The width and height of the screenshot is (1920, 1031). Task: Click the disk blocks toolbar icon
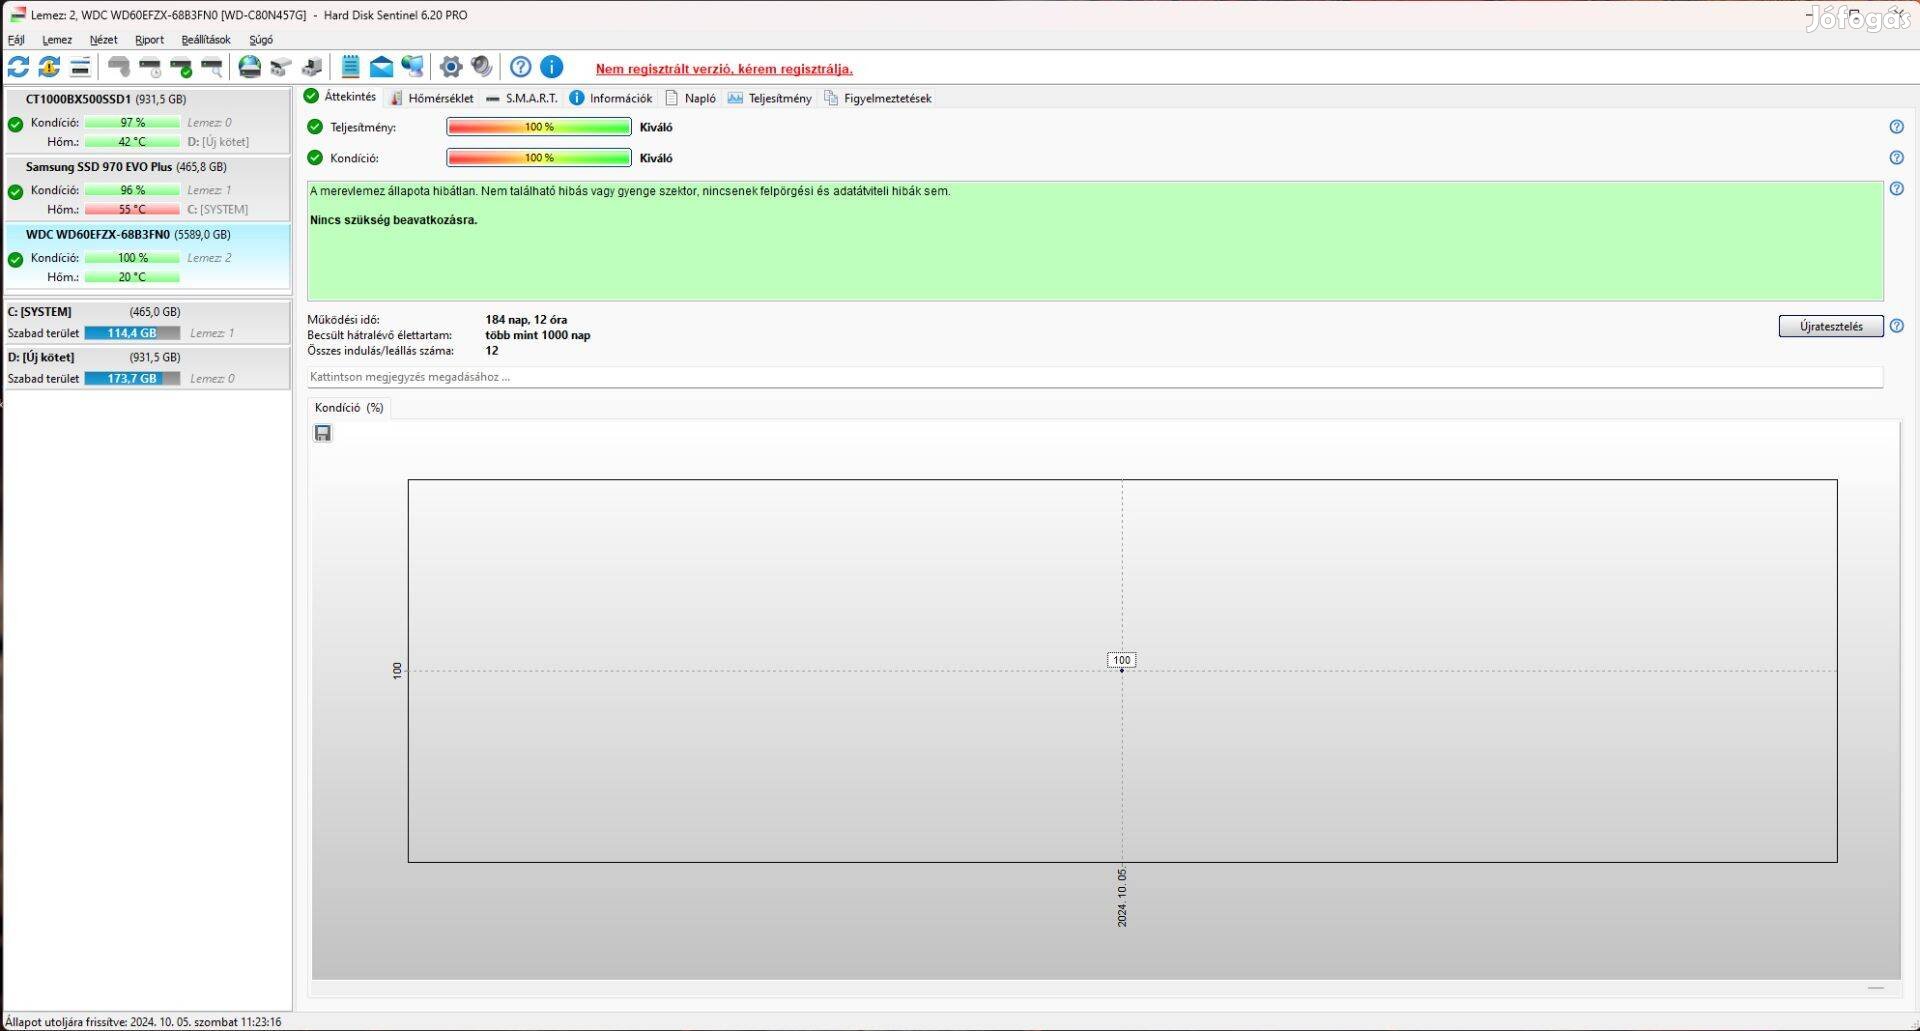281,67
